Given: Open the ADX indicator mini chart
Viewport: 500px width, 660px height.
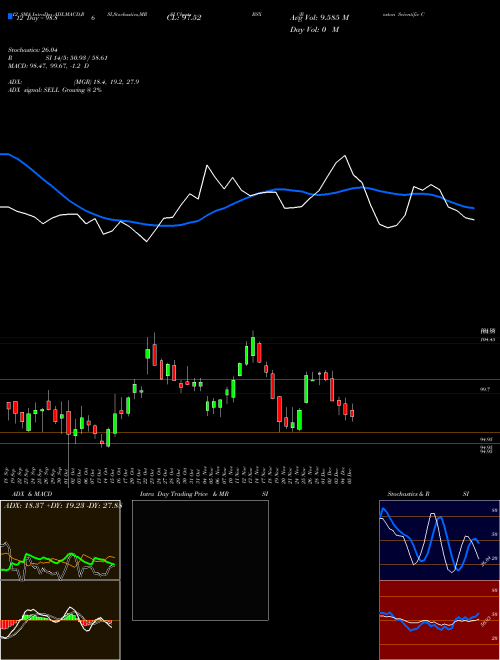Looking at the screenshot, I should [60, 540].
